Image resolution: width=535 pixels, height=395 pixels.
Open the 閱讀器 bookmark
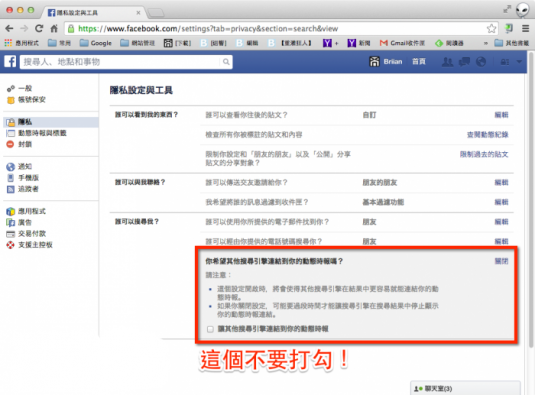click(449, 43)
